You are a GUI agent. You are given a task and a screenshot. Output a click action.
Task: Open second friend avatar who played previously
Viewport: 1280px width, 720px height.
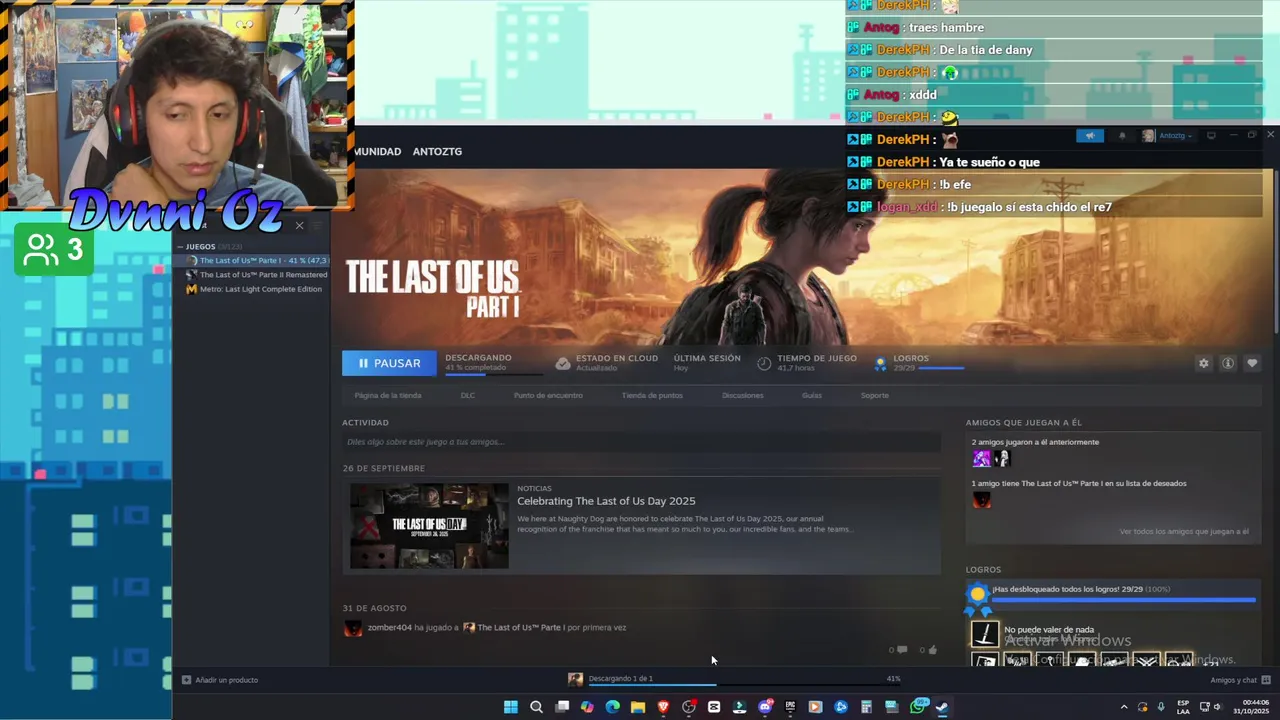1002,459
